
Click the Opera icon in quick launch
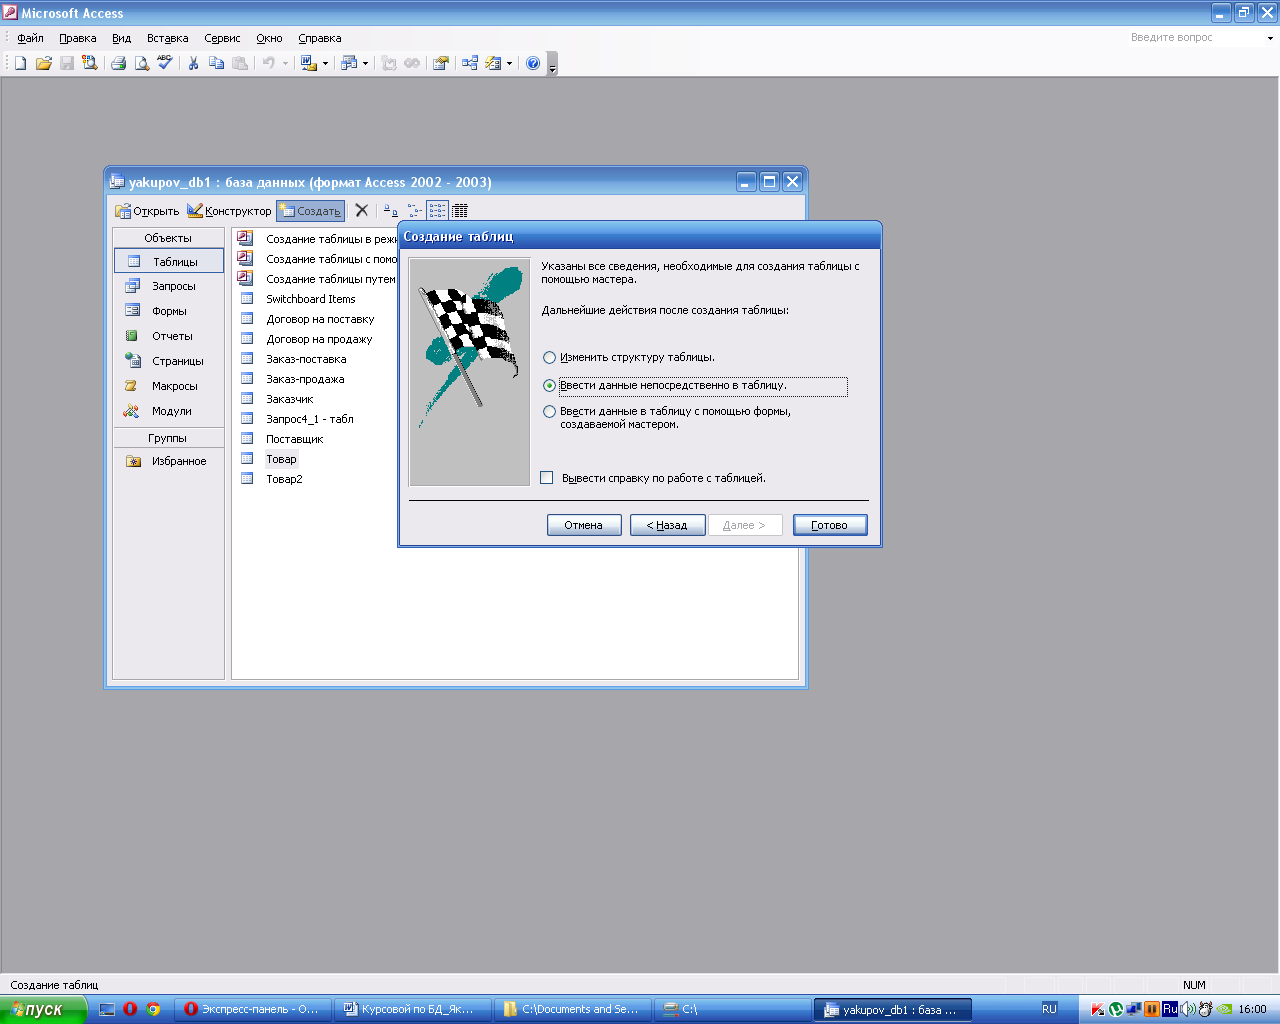(130, 1009)
